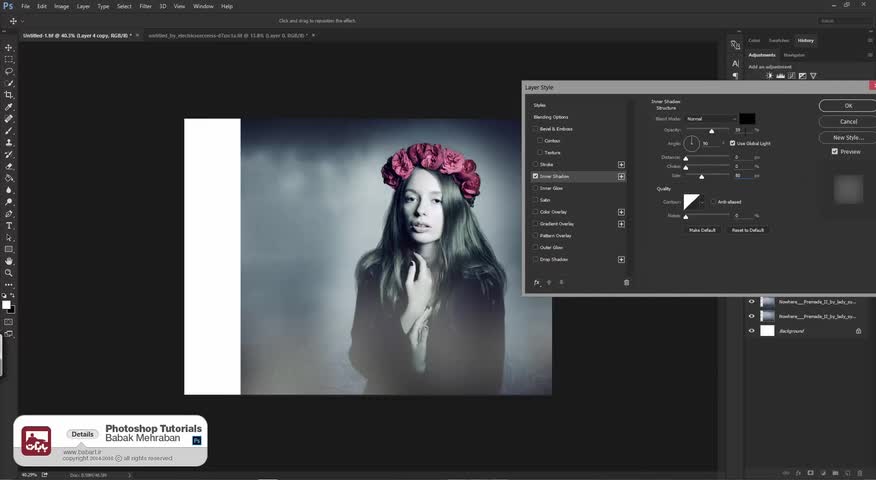This screenshot has height=480, width=876.
Task: Hide the Background layer with its eye icon
Action: pos(751,331)
